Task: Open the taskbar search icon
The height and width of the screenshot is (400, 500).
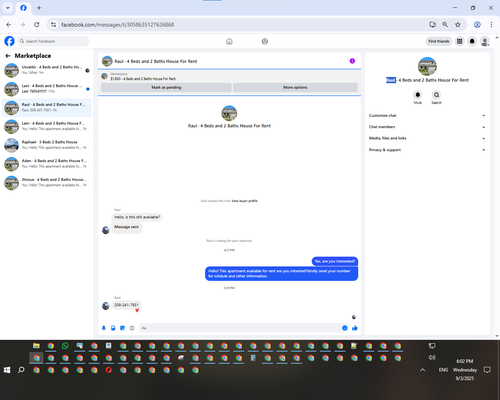Action: click(21, 370)
